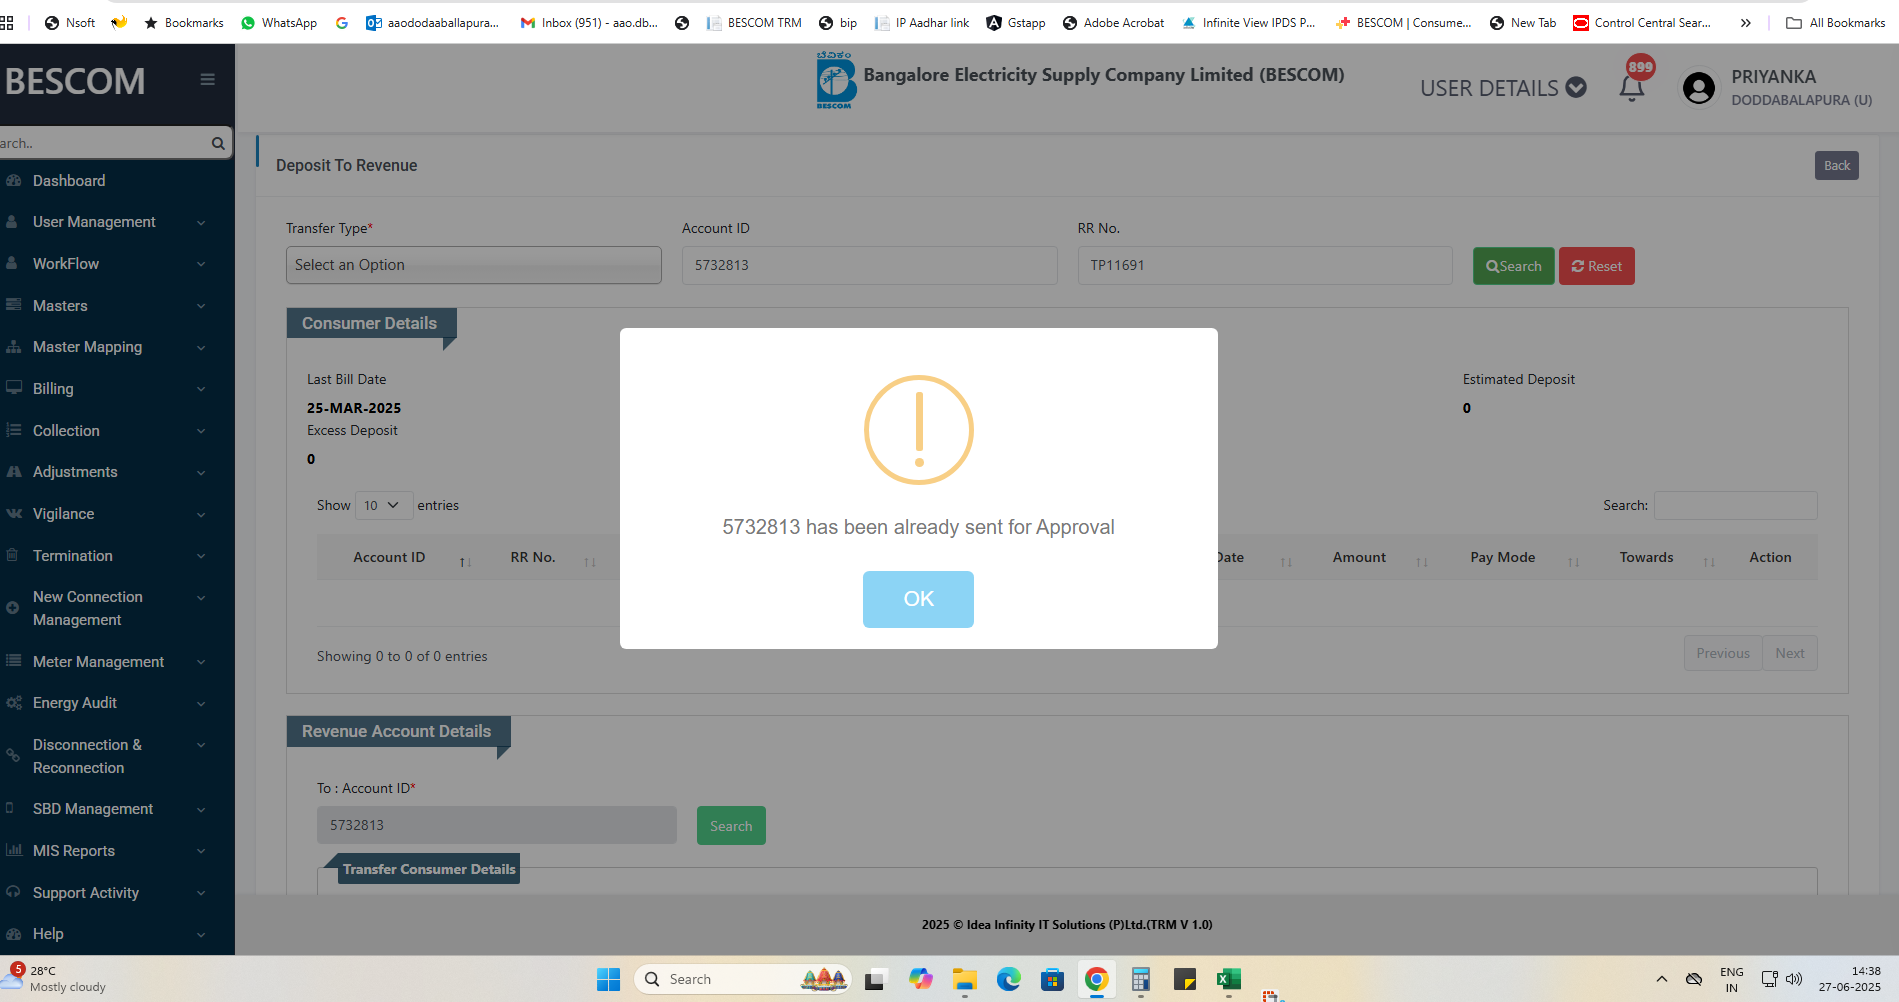1899x1002 pixels.
Task: Click the Next pagination button
Action: [1790, 653]
